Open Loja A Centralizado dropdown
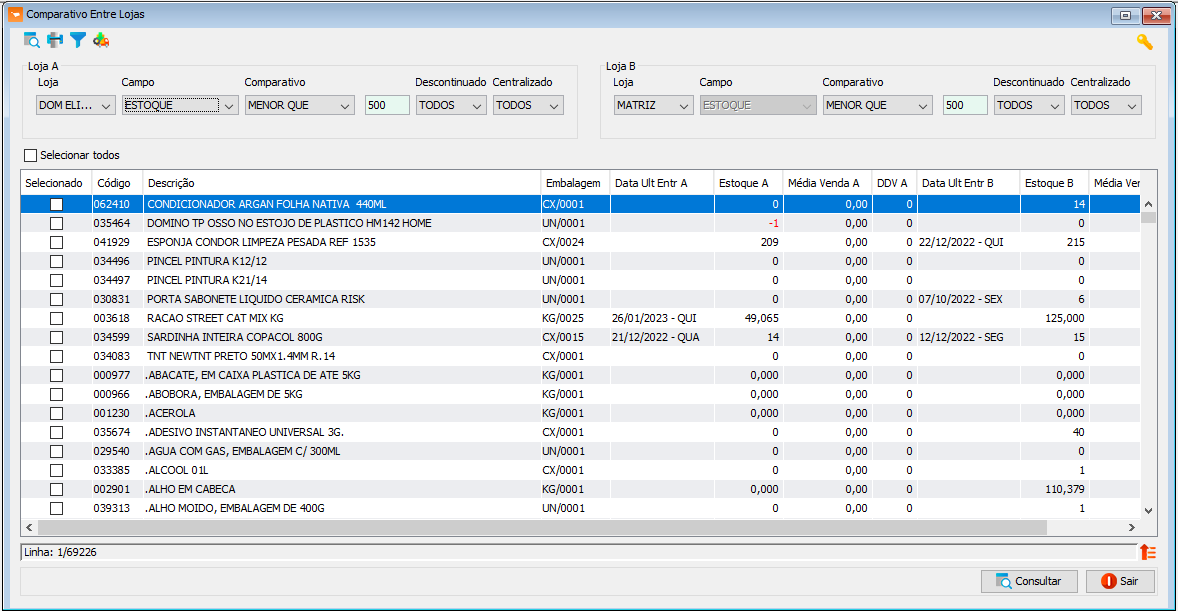Screen dimensions: 1178x613 point(528,105)
